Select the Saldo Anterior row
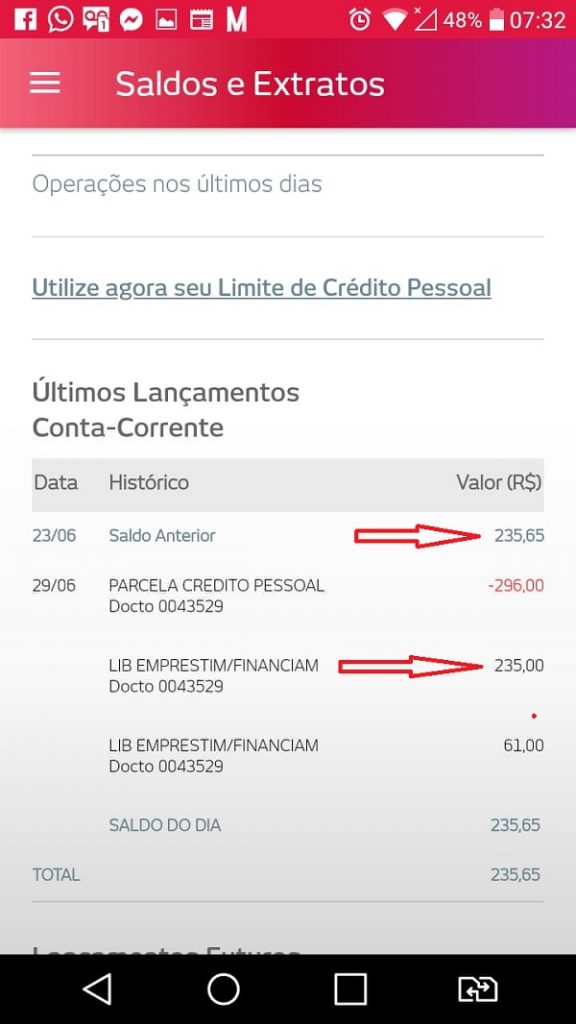Viewport: 576px width, 1024px height. coord(287,536)
